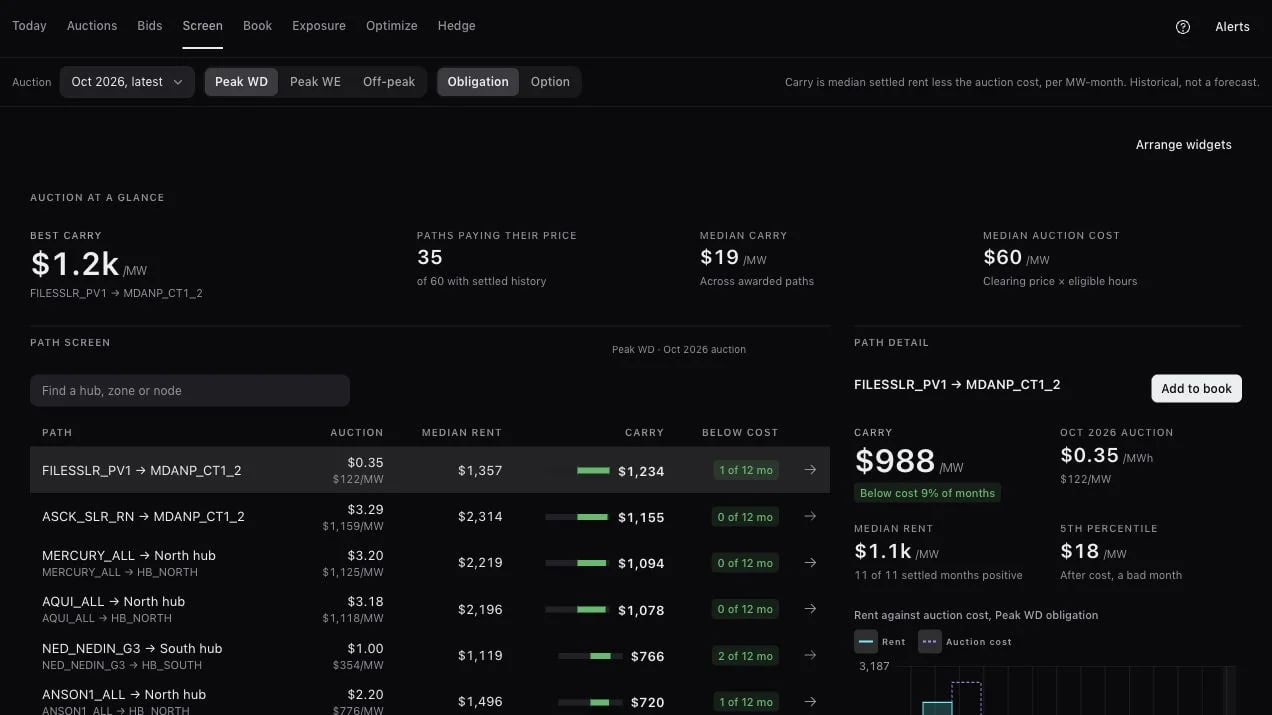Toggle the Rent legend swatch
This screenshot has height=715, width=1272.
(866, 642)
